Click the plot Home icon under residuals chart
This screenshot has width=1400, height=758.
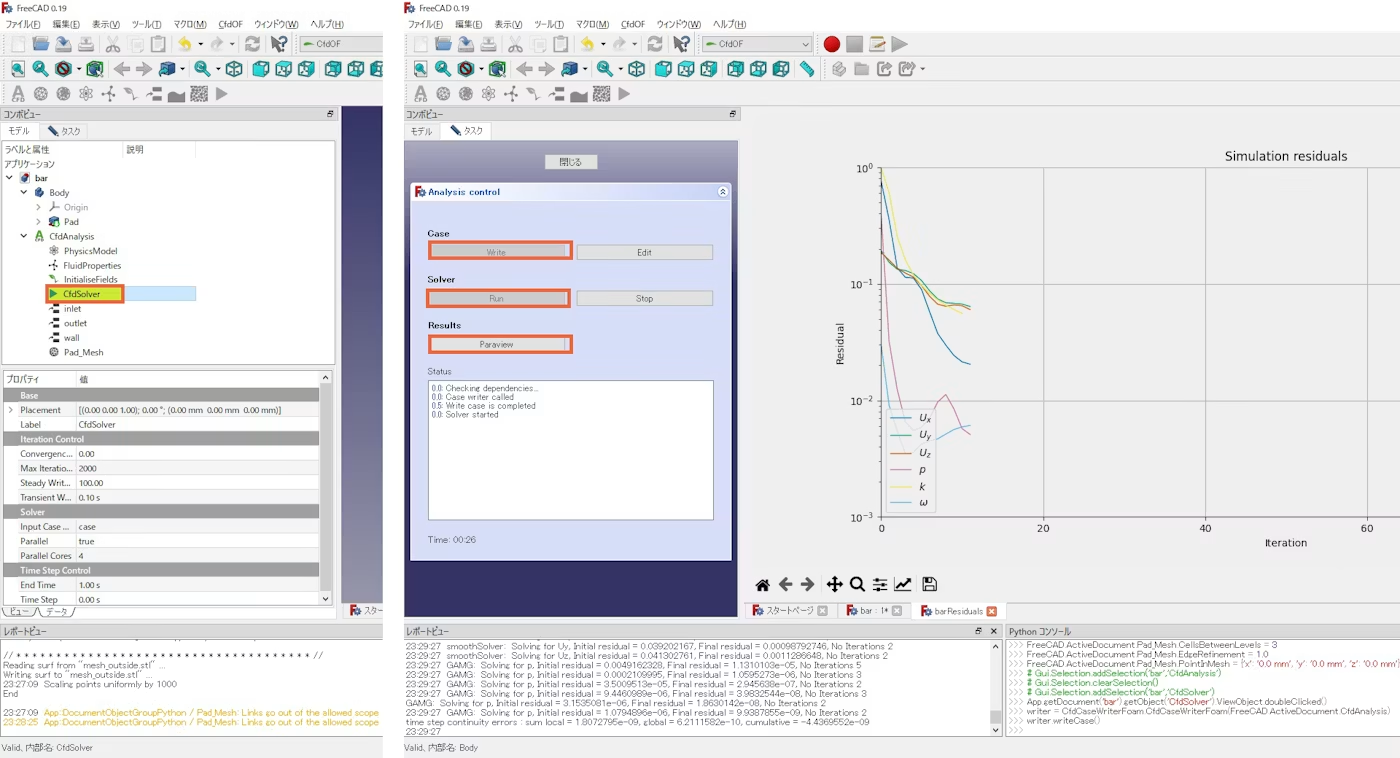pyautogui.click(x=762, y=585)
